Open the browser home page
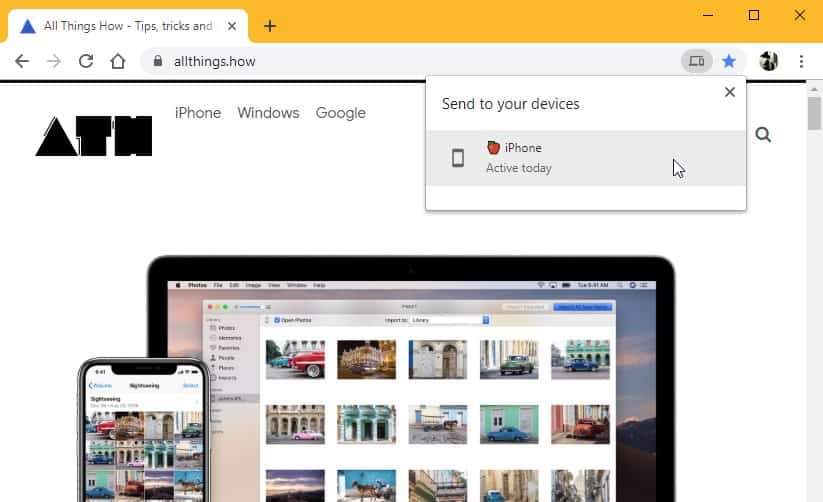The width and height of the screenshot is (823, 502). [x=118, y=61]
